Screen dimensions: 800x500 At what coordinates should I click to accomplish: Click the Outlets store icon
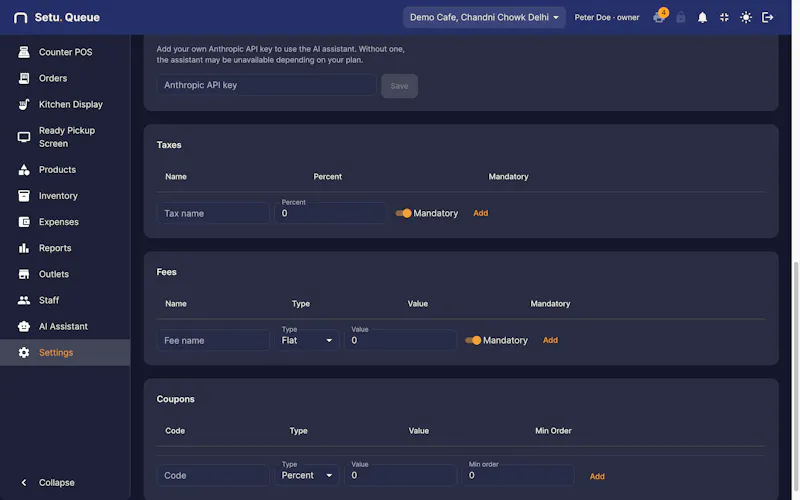24,274
